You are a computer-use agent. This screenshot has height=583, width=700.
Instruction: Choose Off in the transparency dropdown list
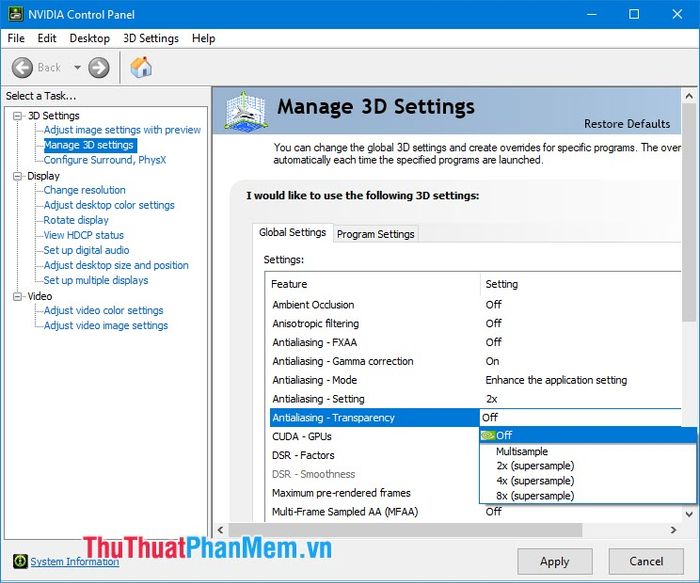coord(588,435)
